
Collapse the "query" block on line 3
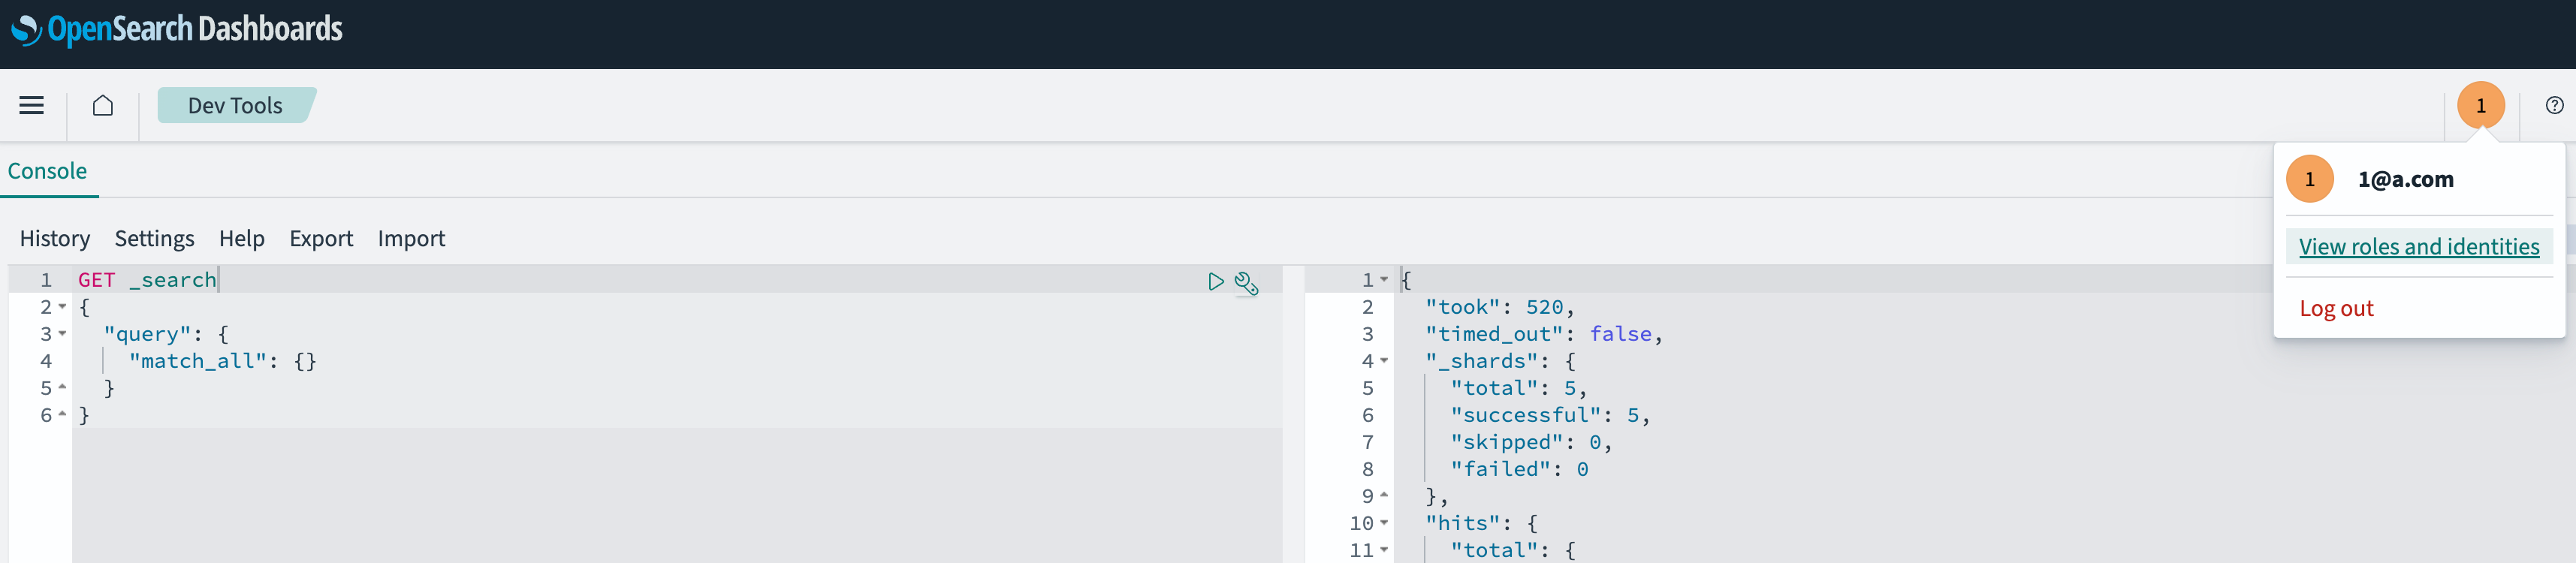(62, 334)
